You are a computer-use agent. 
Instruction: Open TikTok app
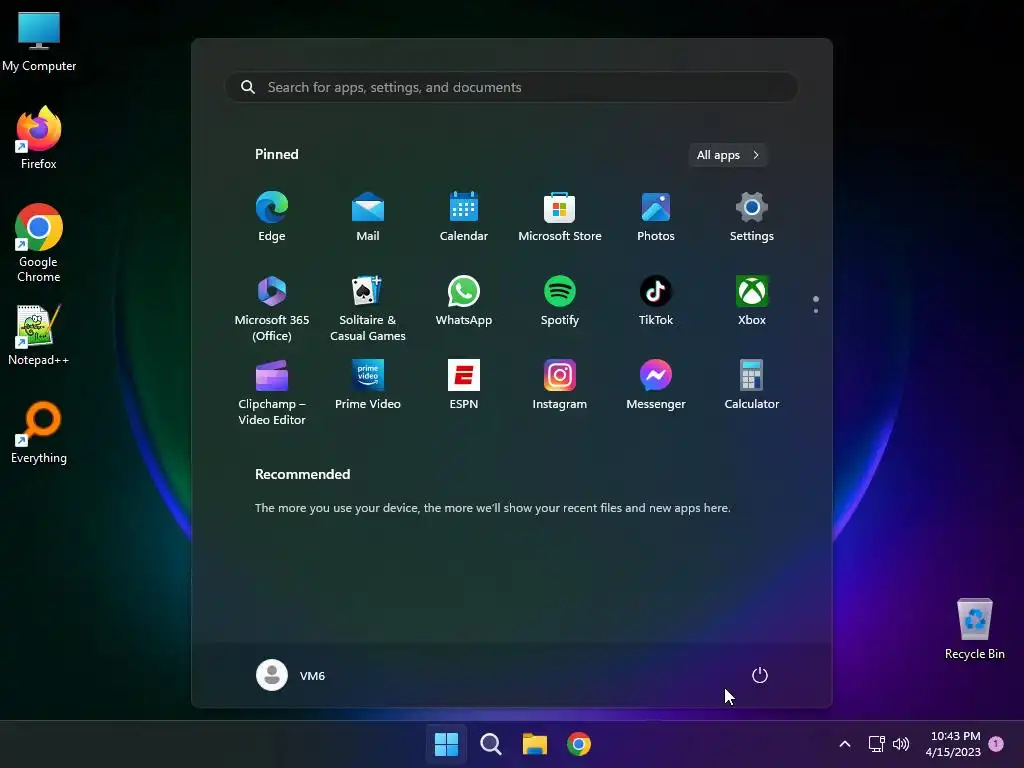click(x=656, y=301)
